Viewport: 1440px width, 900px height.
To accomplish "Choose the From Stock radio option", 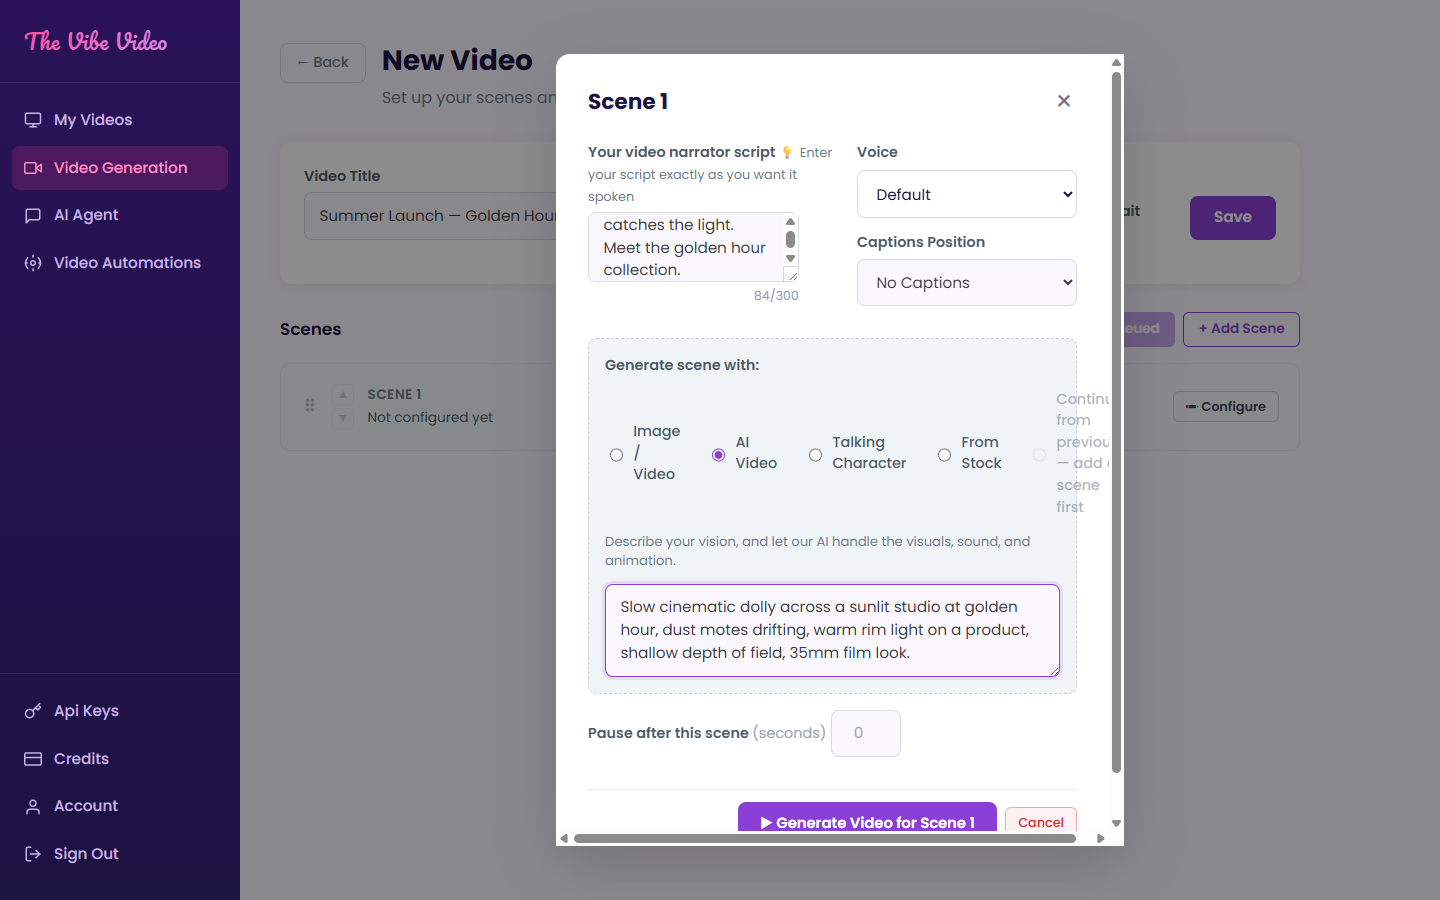I will (x=944, y=455).
